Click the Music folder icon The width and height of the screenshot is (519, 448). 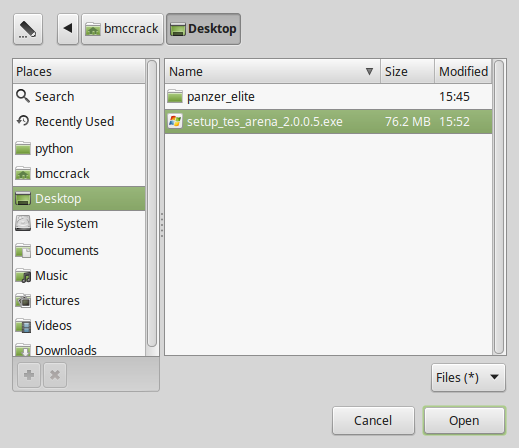23,276
